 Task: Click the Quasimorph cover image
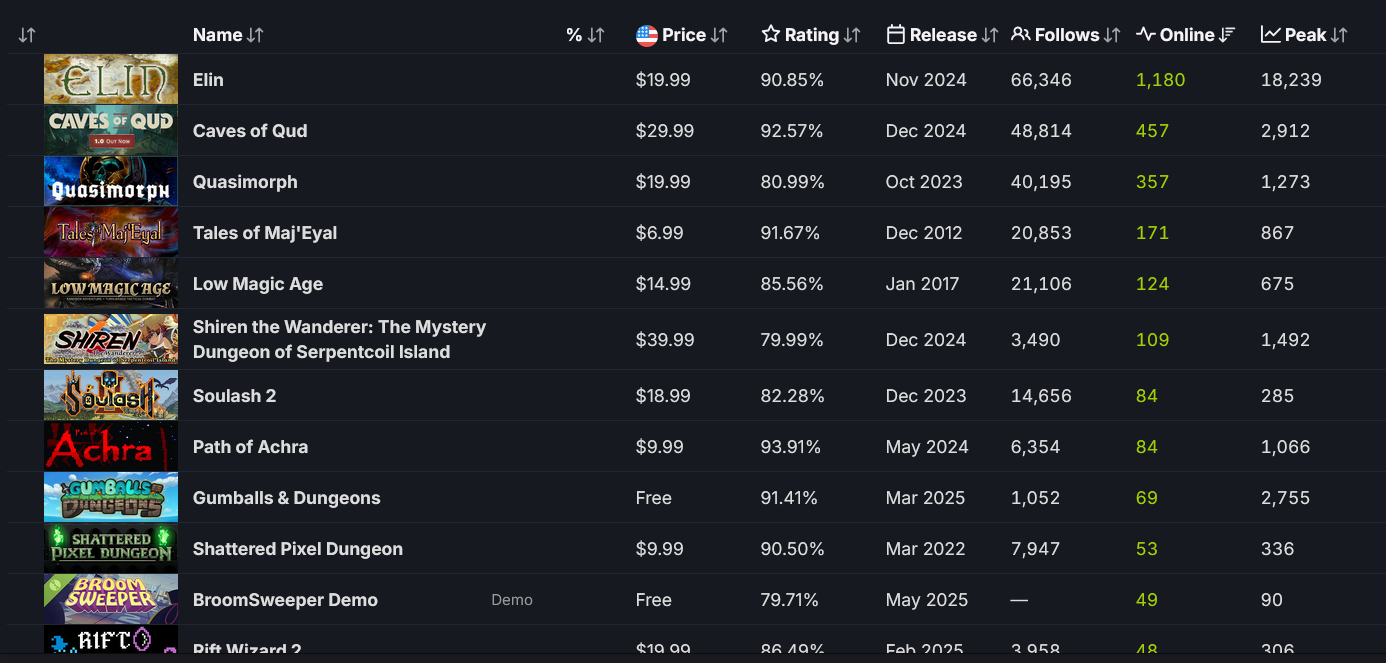(111, 182)
